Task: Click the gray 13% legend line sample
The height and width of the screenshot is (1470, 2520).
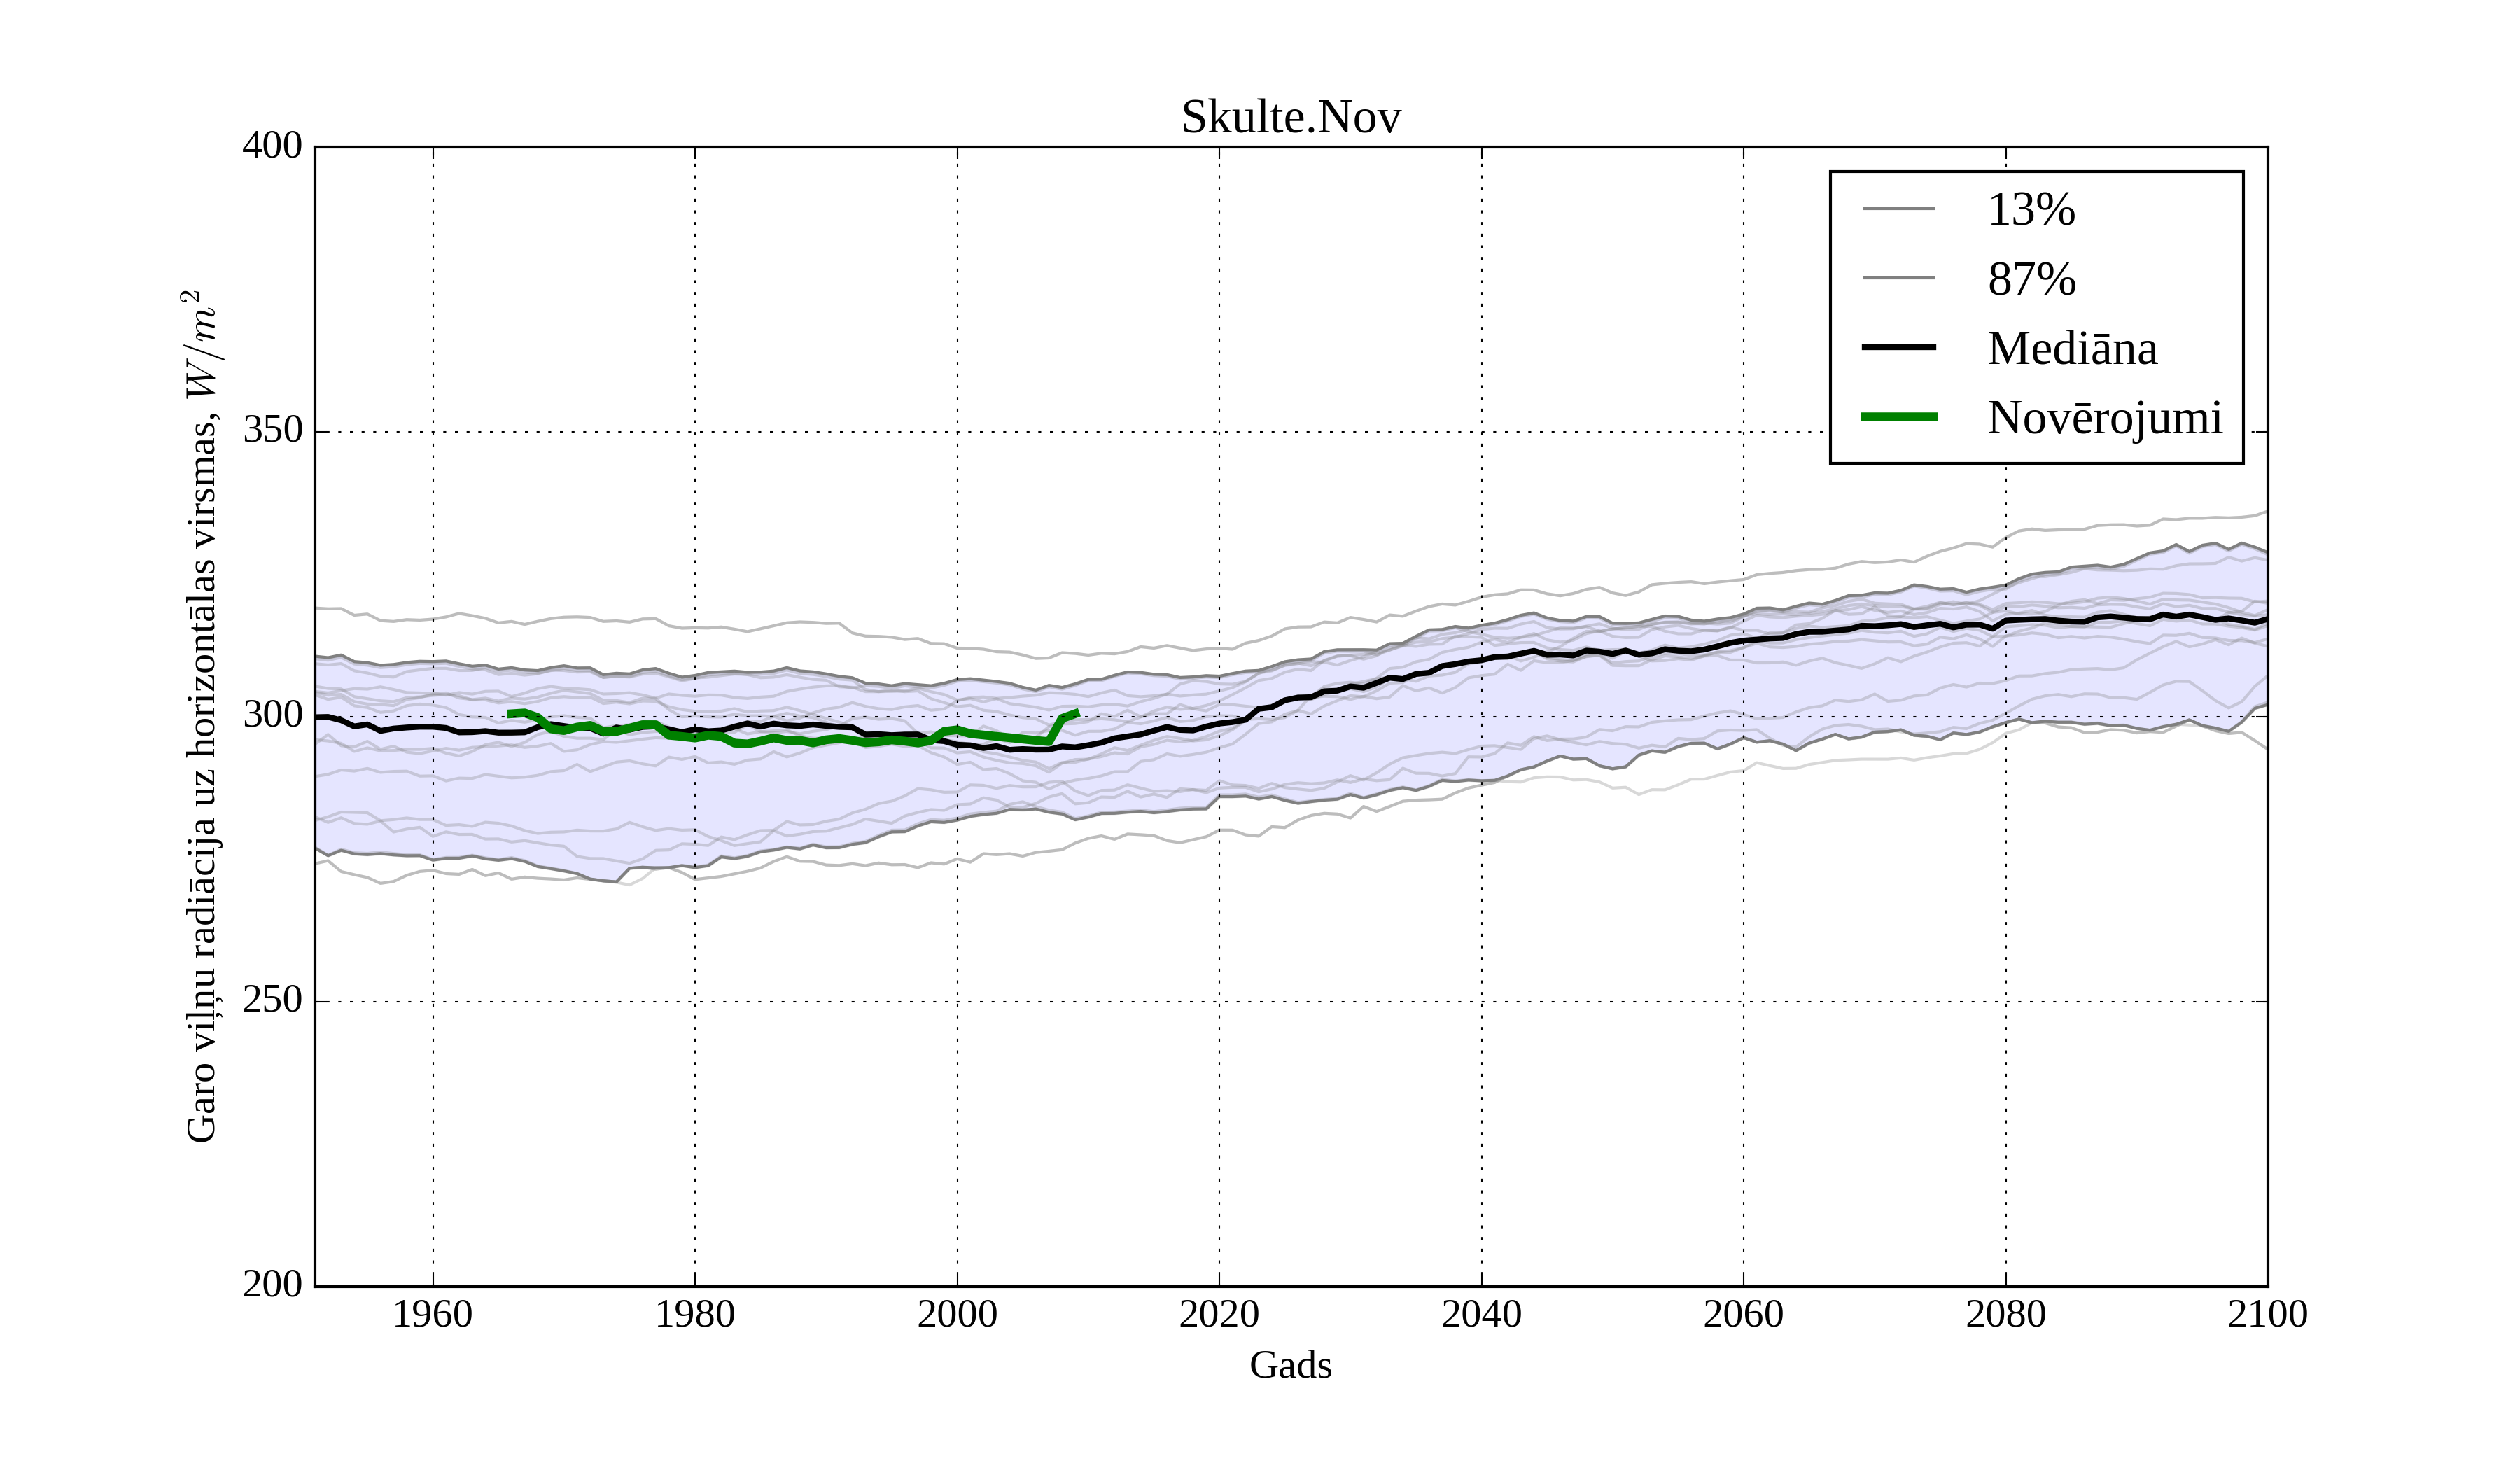Action: tap(1898, 209)
